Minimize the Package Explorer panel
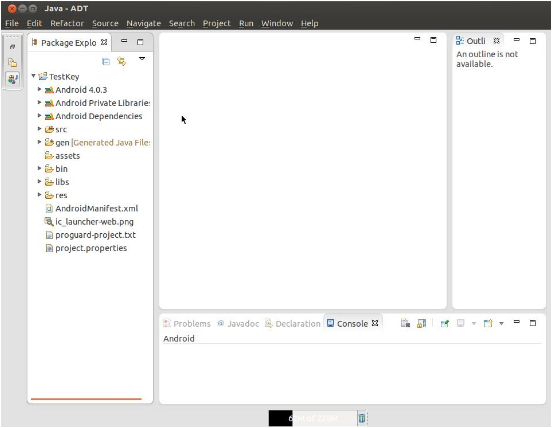553x428 pixels. pos(124,41)
